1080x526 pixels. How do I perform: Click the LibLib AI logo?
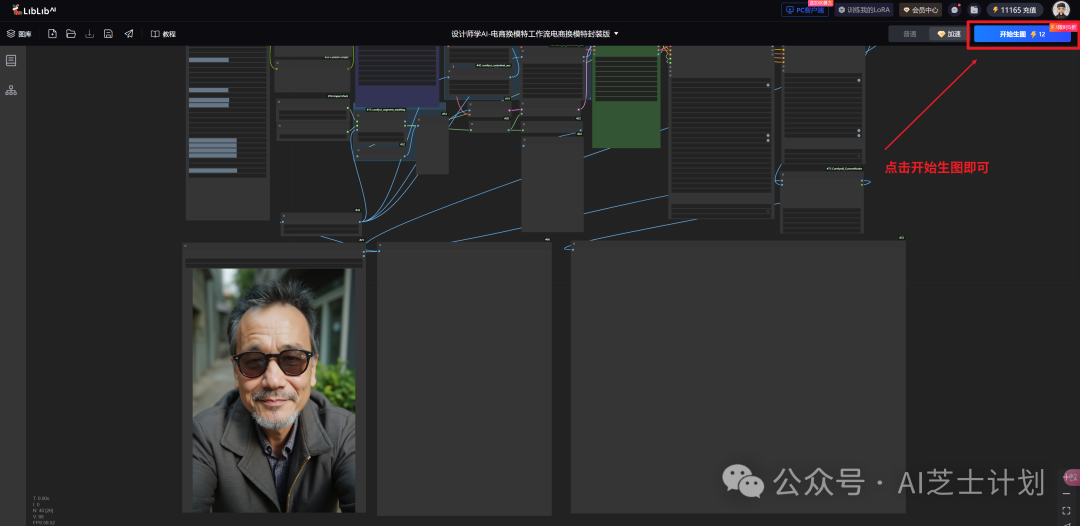(32, 10)
